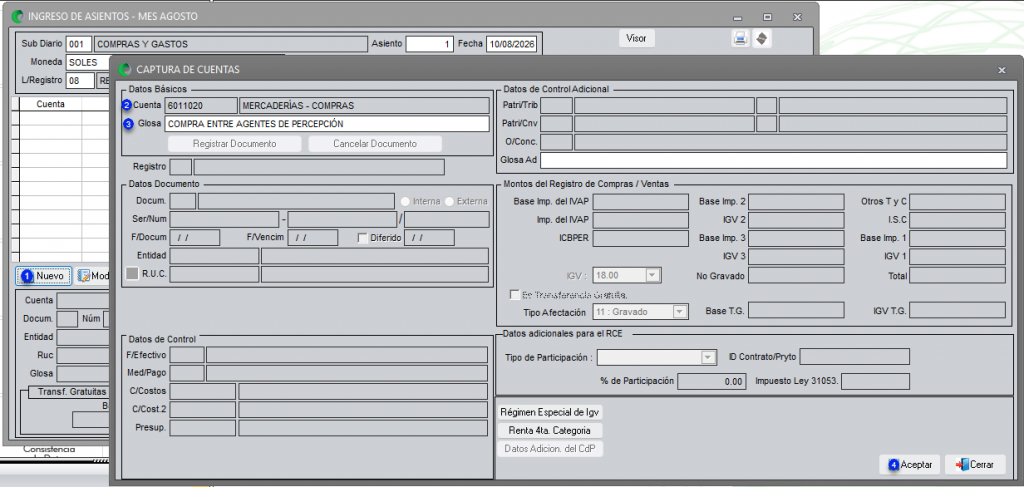
Task: Minimize the Ingreso de Asientos window
Action: (737, 17)
